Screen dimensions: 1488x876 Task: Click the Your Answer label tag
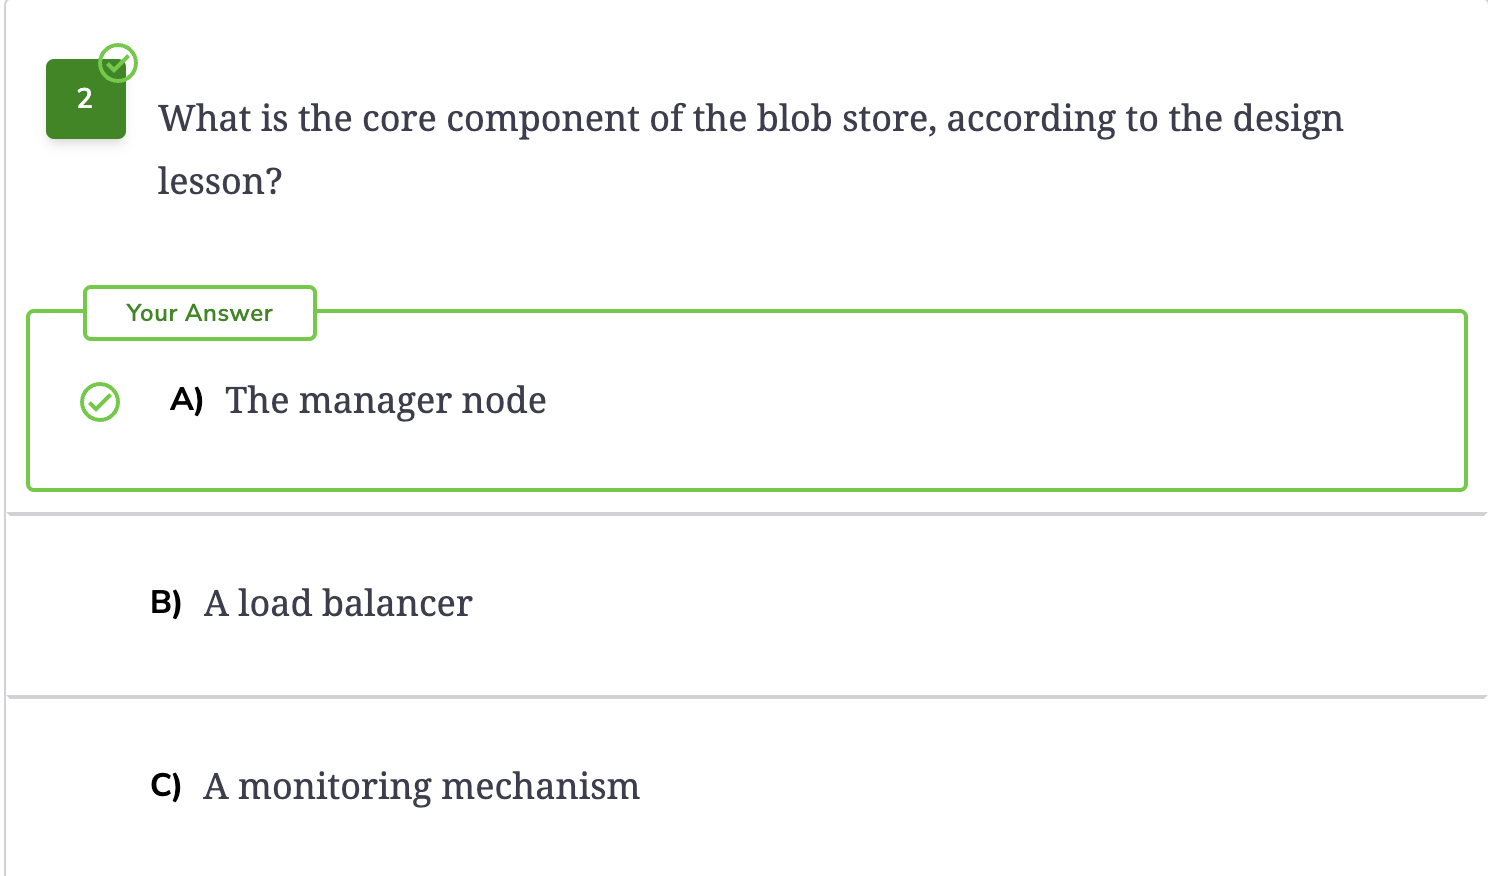pos(200,313)
